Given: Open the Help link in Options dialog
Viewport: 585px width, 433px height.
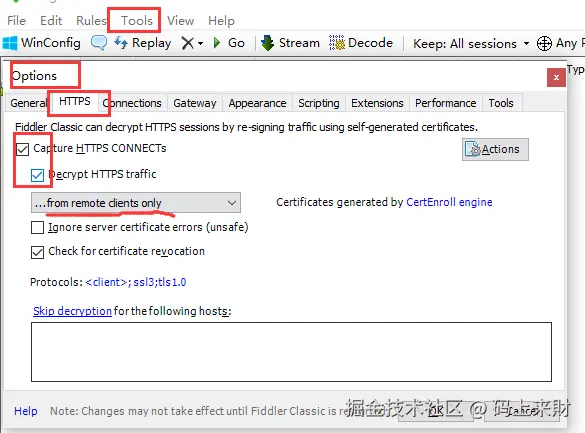Looking at the screenshot, I should pos(26,411).
